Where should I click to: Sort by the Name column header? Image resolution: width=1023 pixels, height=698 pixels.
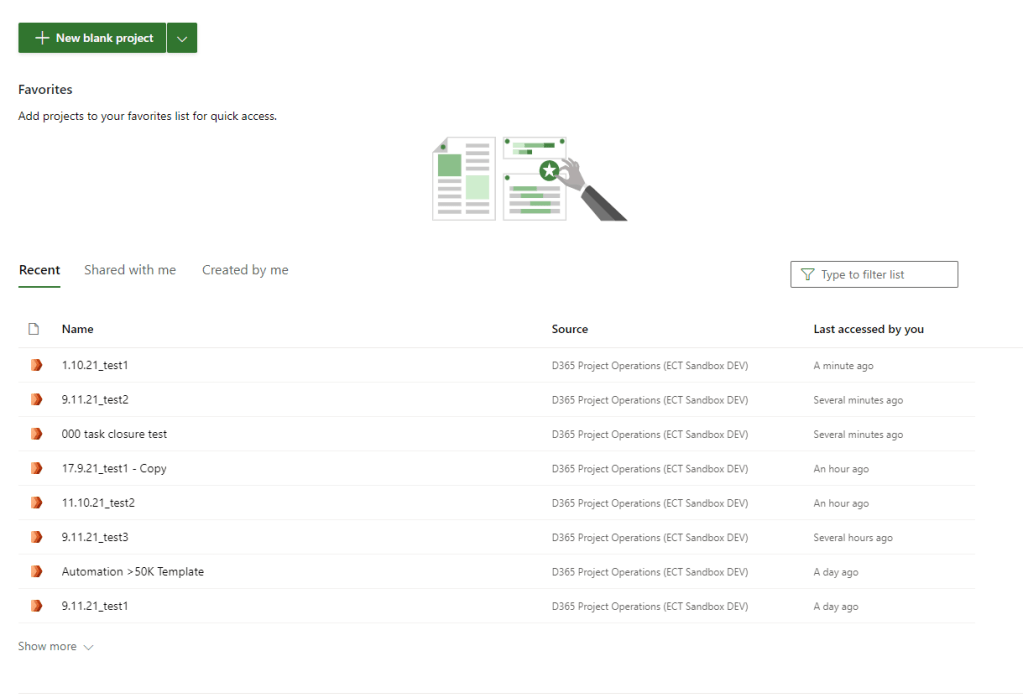click(77, 329)
